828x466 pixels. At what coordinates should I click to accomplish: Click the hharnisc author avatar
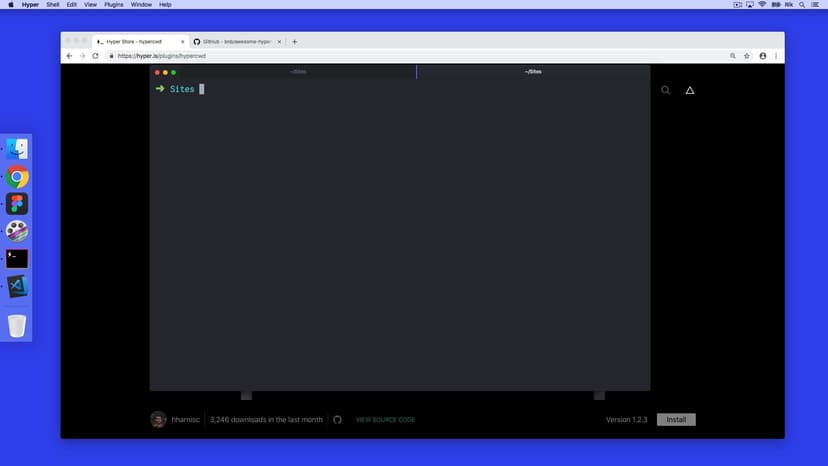tap(158, 420)
